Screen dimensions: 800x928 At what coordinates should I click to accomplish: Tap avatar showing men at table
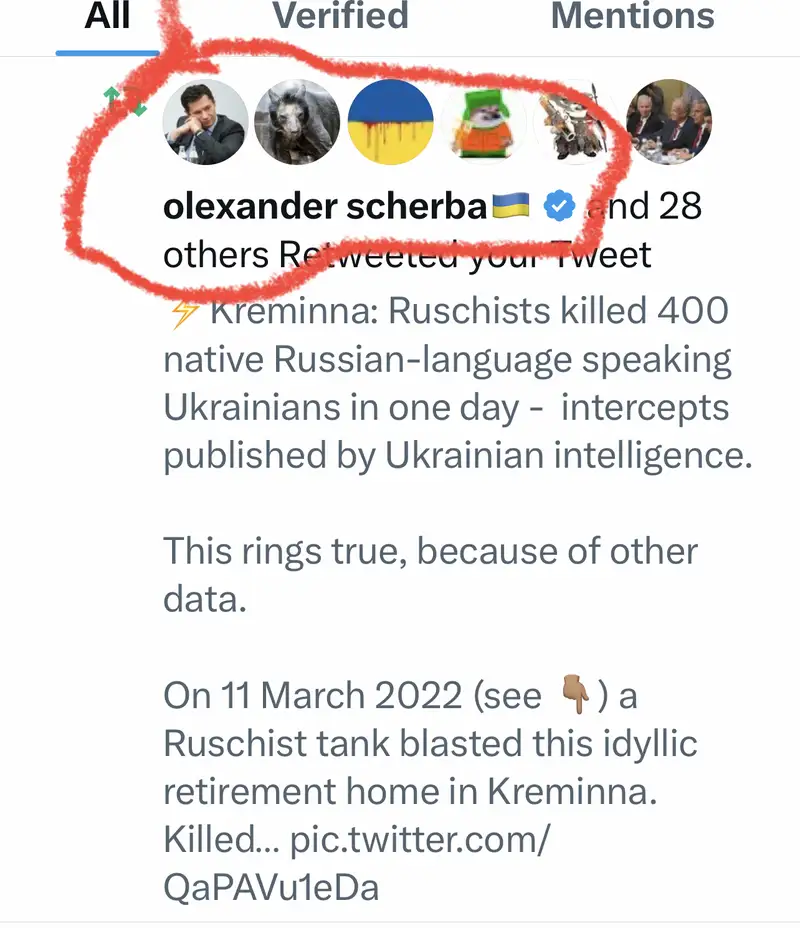point(667,122)
